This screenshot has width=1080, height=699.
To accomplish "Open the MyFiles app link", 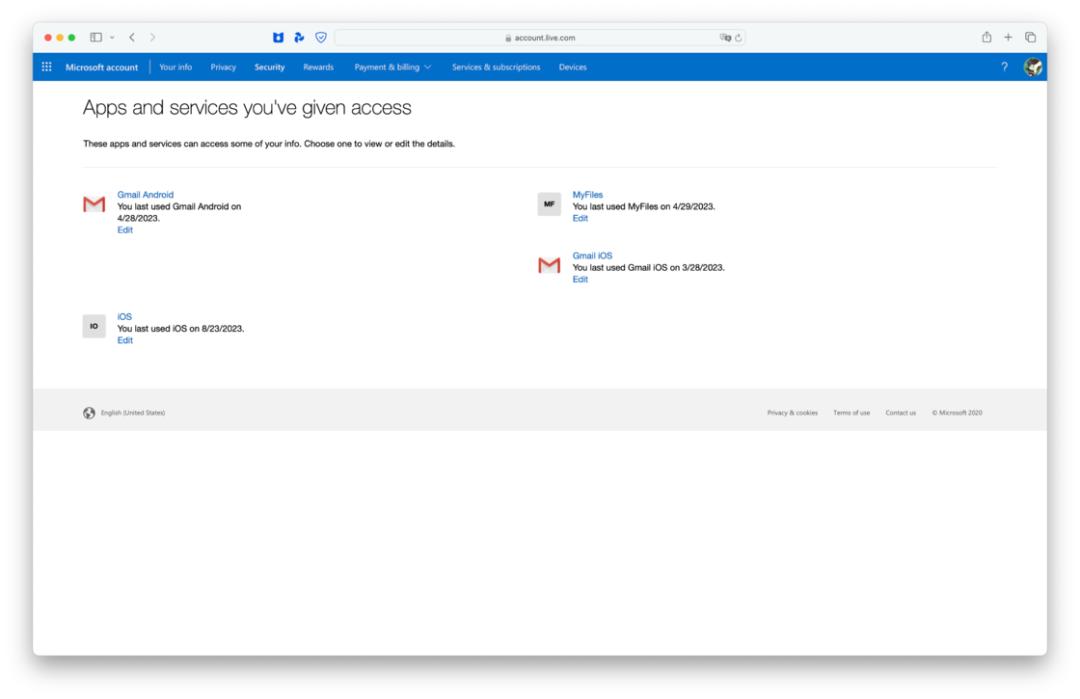I will pyautogui.click(x=587, y=195).
